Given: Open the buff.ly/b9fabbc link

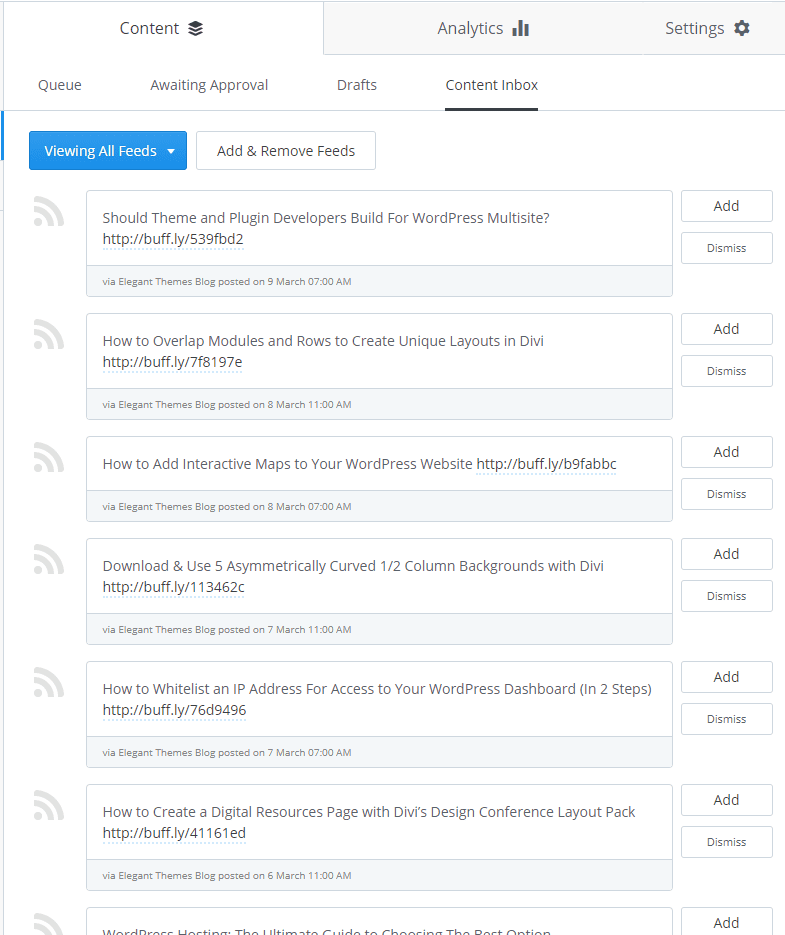Looking at the screenshot, I should point(546,464).
